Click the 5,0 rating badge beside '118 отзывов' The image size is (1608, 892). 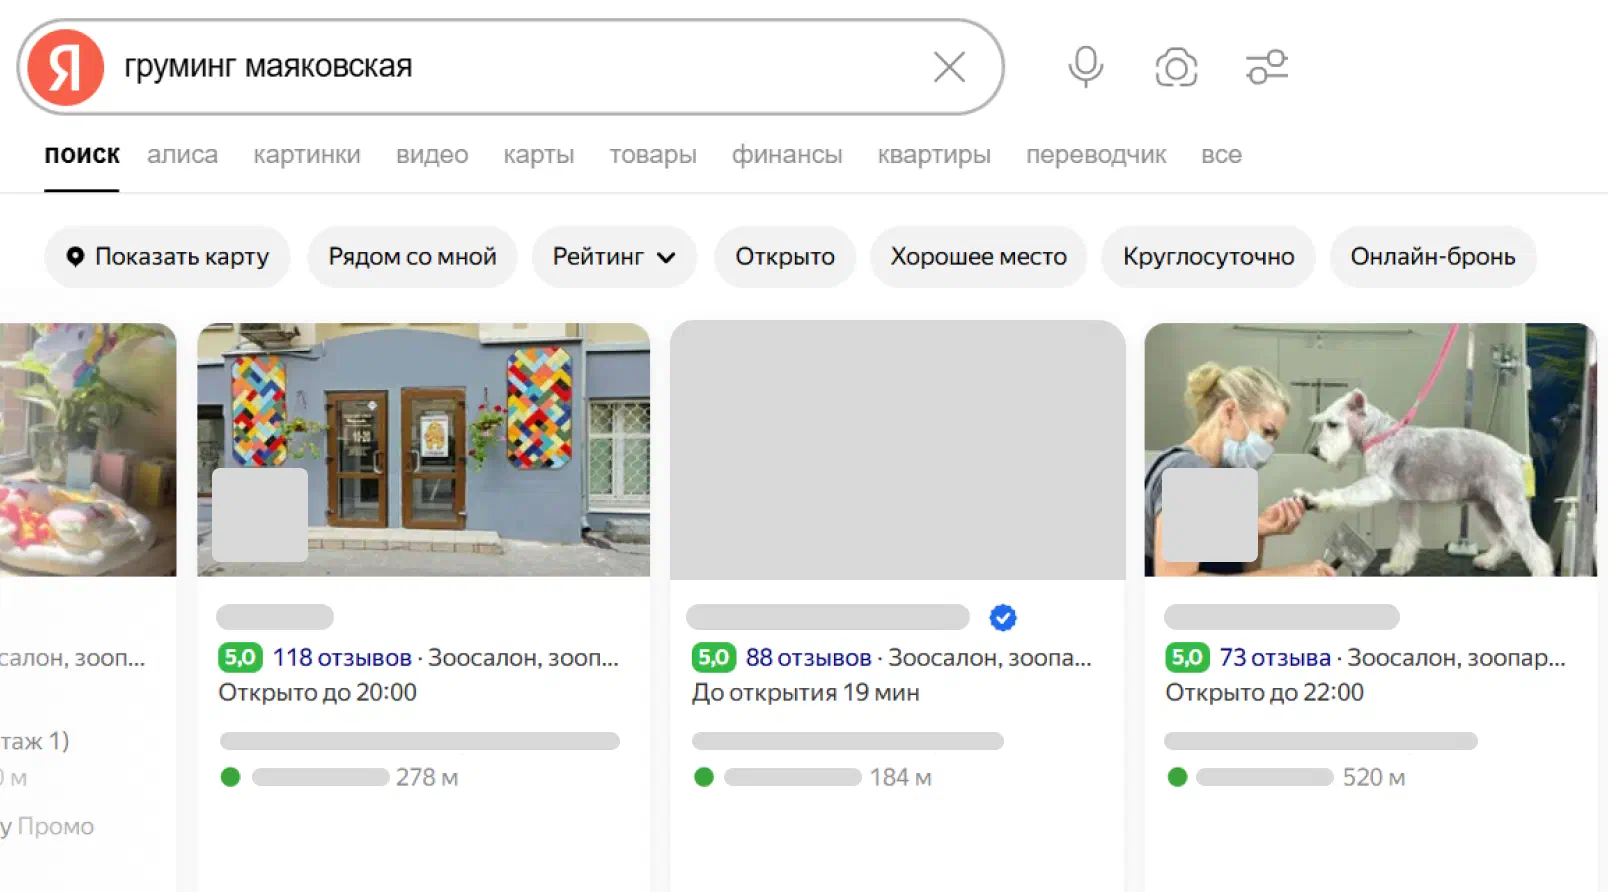[x=240, y=658]
